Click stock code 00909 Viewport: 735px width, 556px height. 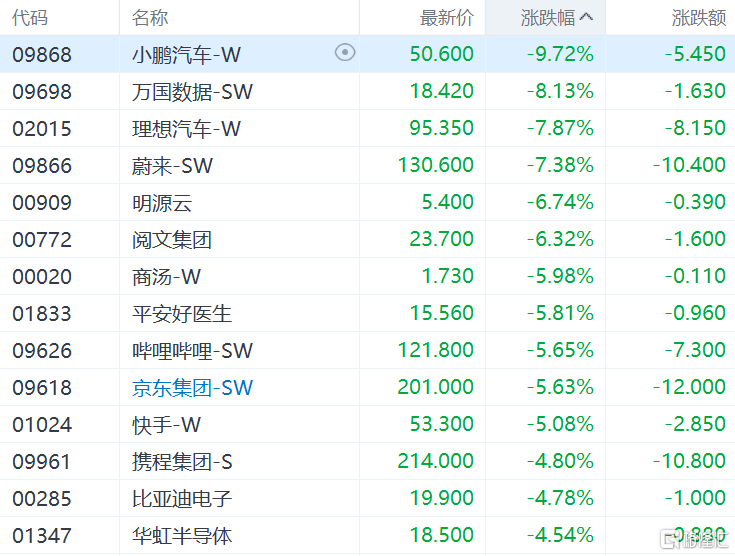coord(42,203)
